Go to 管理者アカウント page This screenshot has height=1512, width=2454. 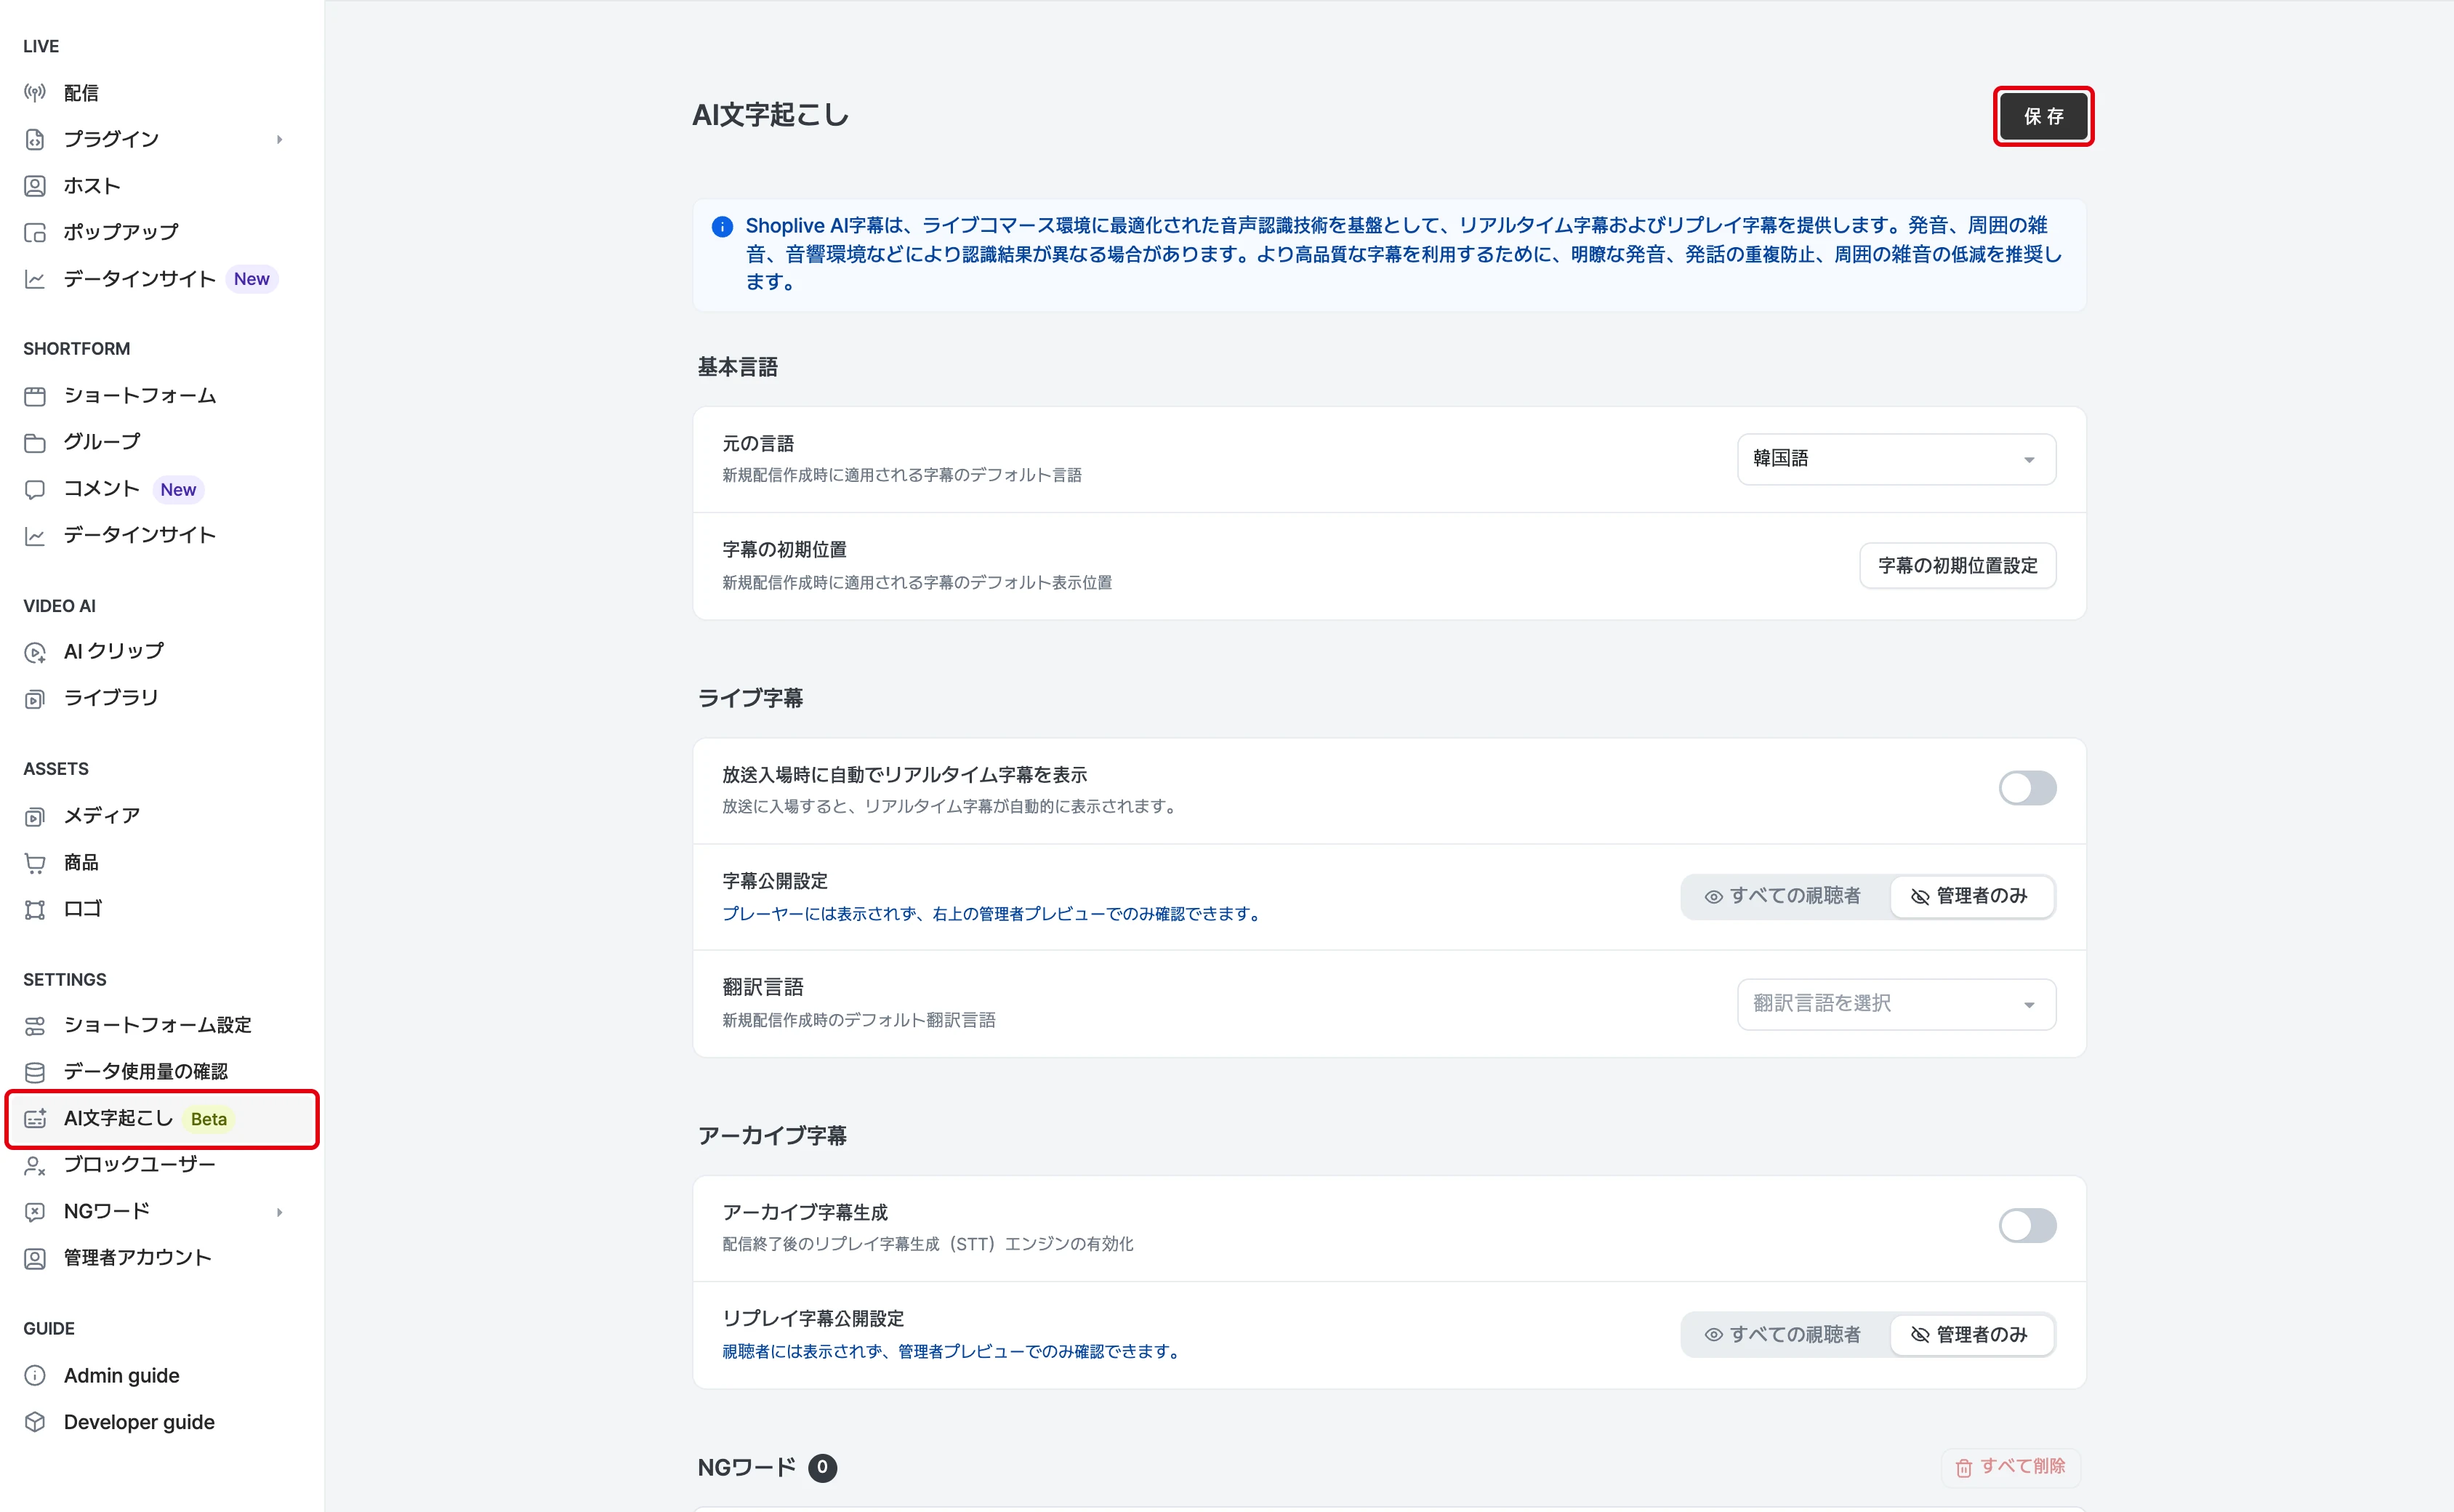click(137, 1258)
